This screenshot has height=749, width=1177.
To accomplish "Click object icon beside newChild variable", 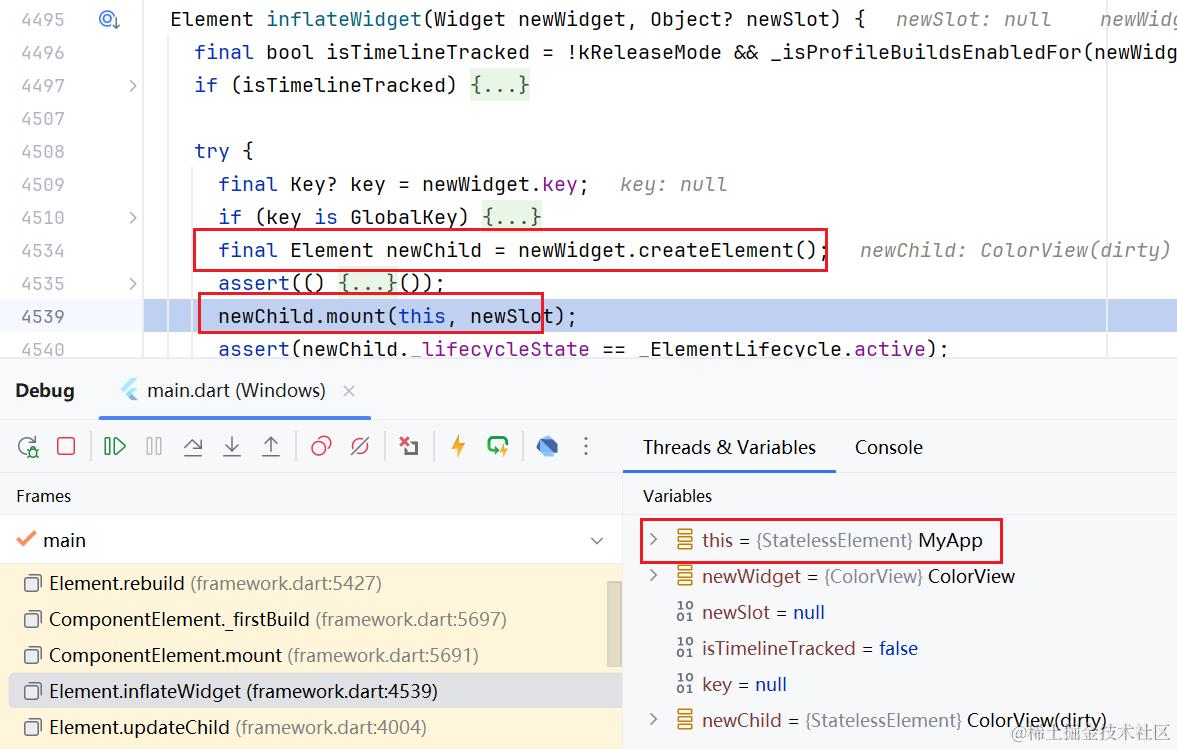I will (685, 720).
